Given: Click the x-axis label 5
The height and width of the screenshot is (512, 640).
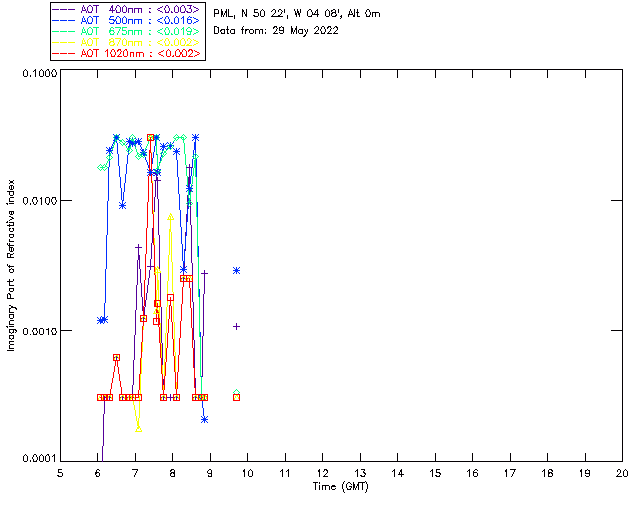Looking at the screenshot, I should click(x=60, y=473).
